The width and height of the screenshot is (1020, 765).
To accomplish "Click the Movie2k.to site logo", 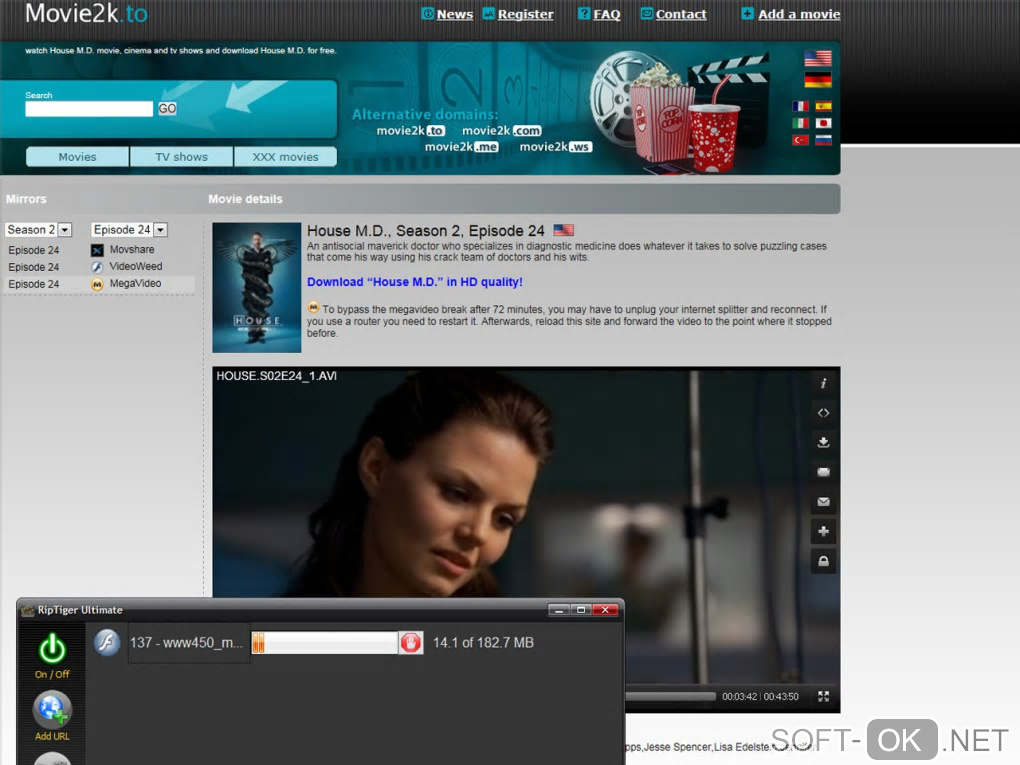I will pos(87,13).
